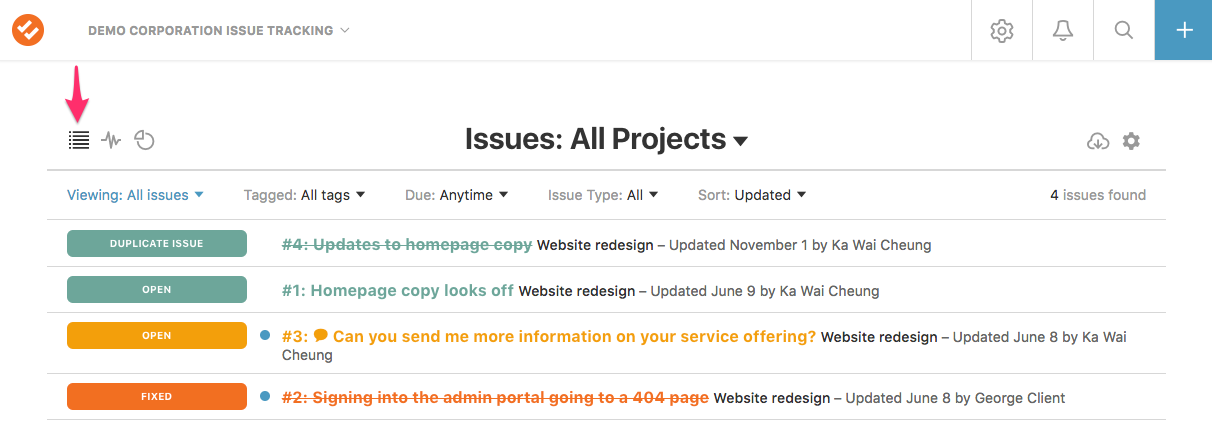Screen dimensions: 1212x431
Task: Show notifications bell
Action: [x=1063, y=30]
